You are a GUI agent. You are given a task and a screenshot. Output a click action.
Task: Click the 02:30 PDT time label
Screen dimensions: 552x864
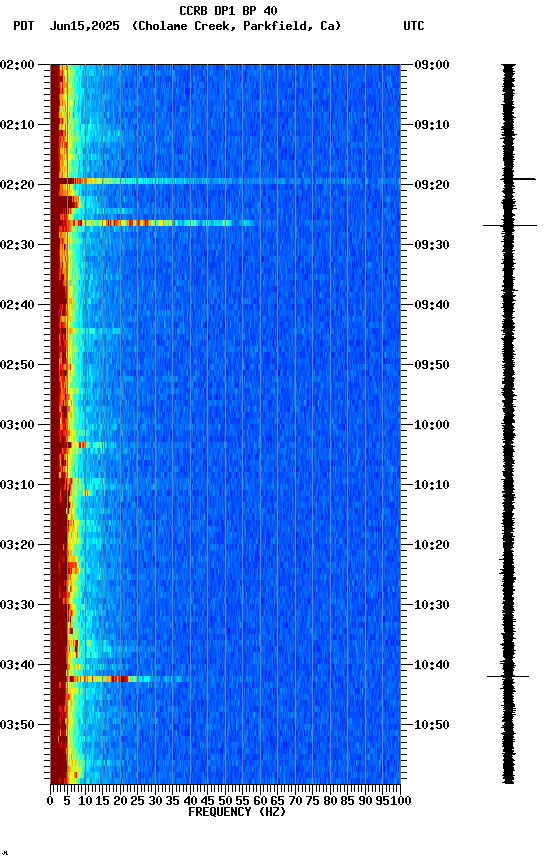[x=17, y=245]
